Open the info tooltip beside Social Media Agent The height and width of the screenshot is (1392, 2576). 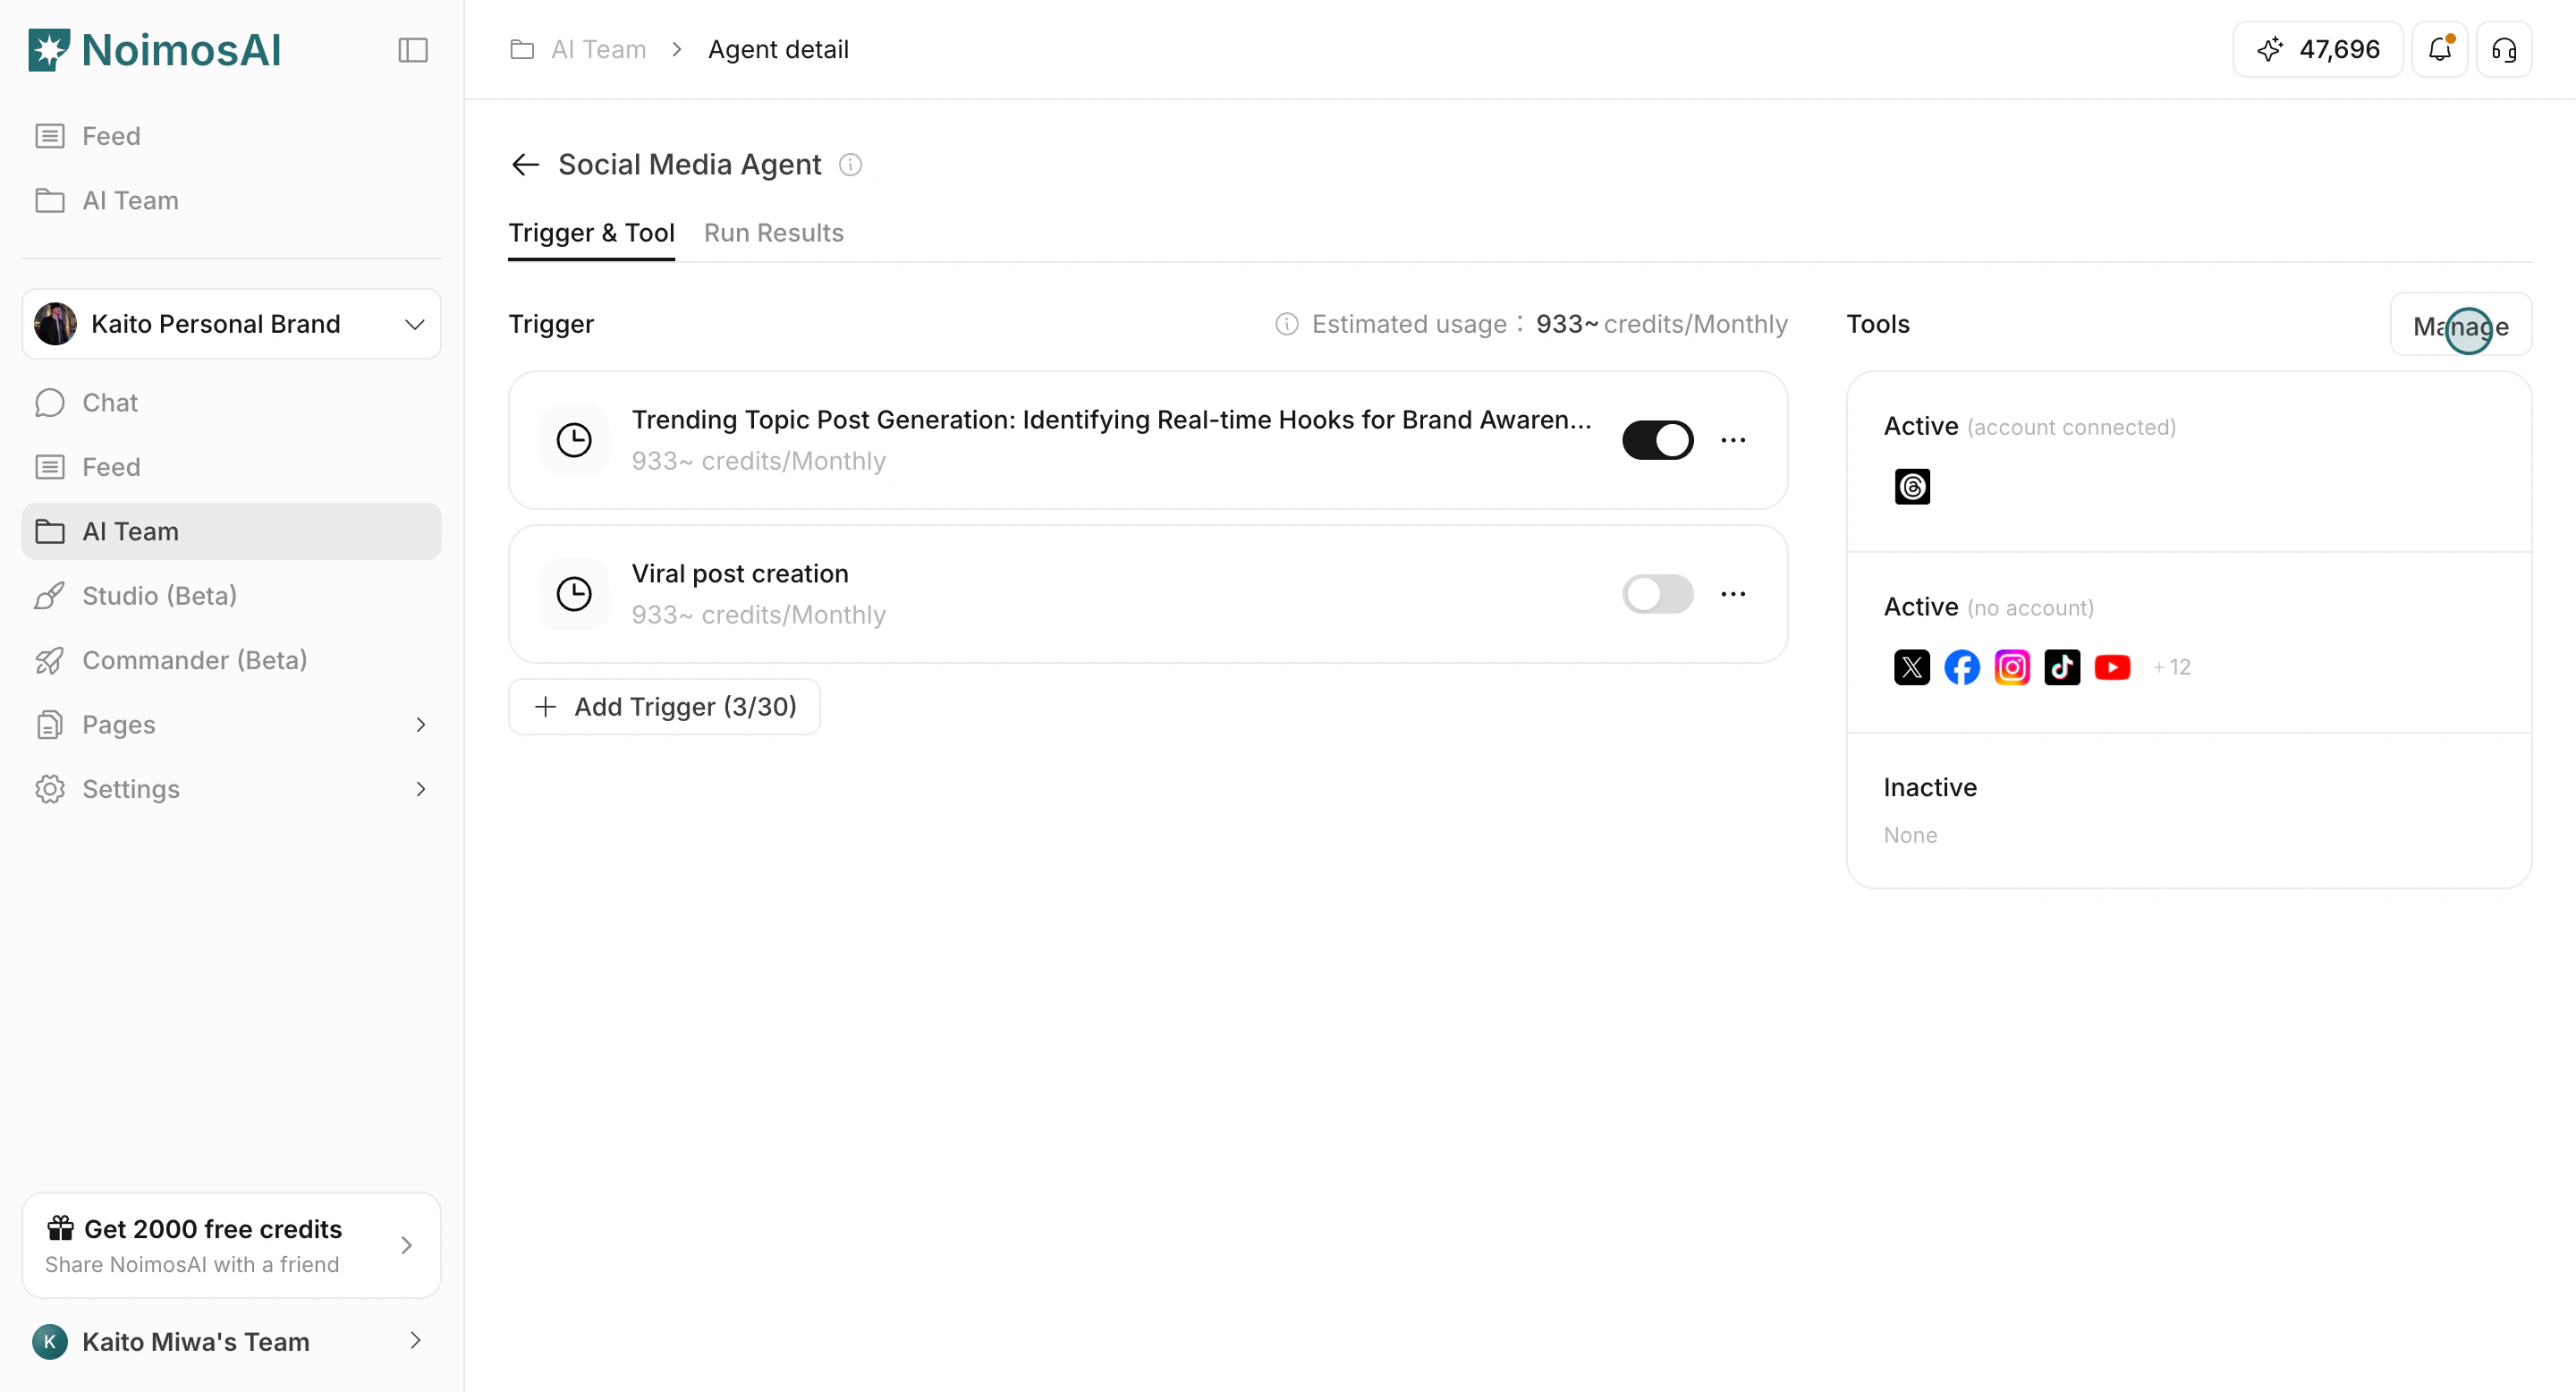click(849, 164)
